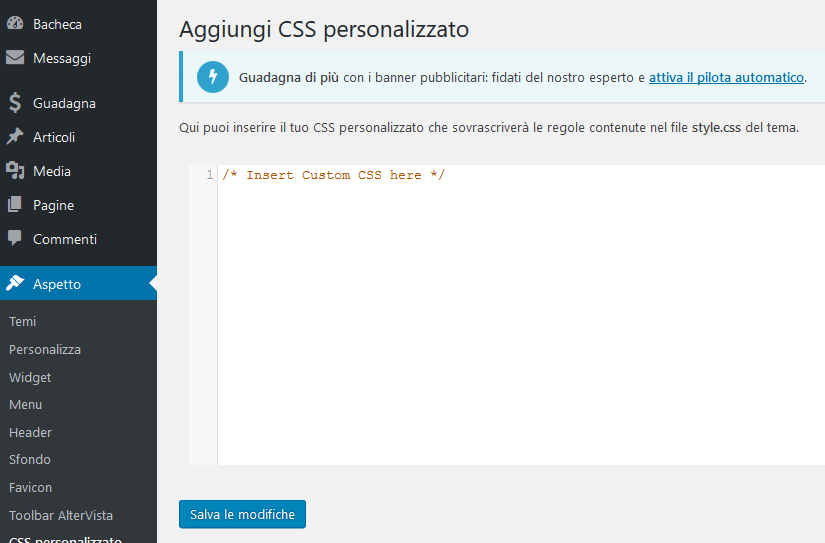This screenshot has height=543, width=825.
Task: Click the Articoli pushpin icon
Action: point(15,137)
